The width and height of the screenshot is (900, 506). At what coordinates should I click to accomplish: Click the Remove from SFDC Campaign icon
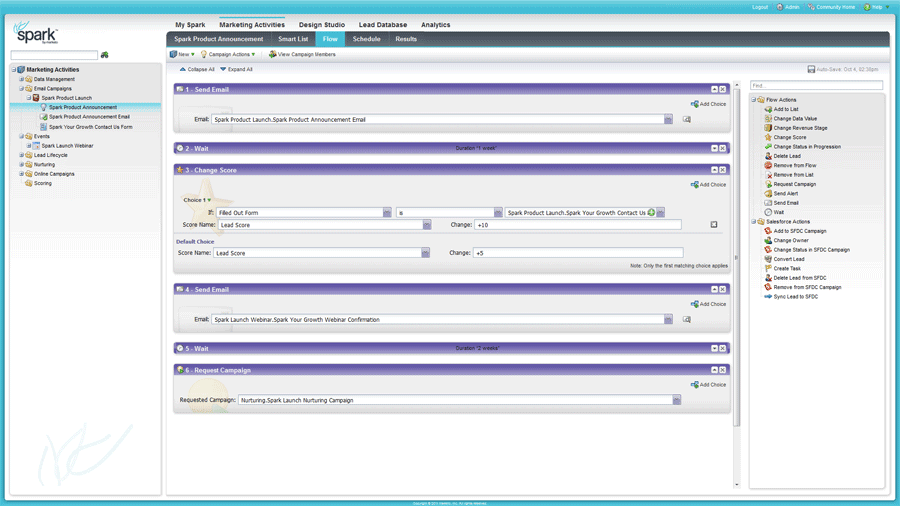768,287
